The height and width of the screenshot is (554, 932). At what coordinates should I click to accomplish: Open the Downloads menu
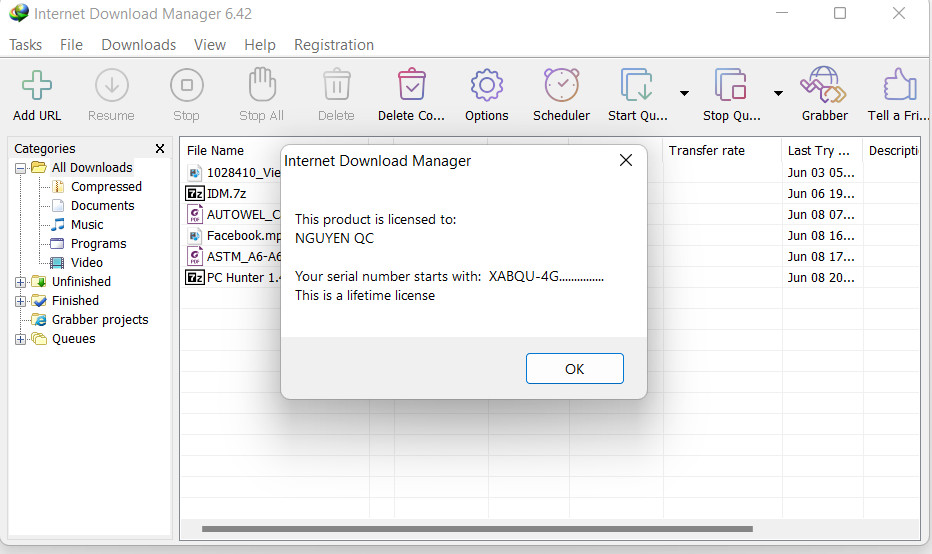pos(138,45)
